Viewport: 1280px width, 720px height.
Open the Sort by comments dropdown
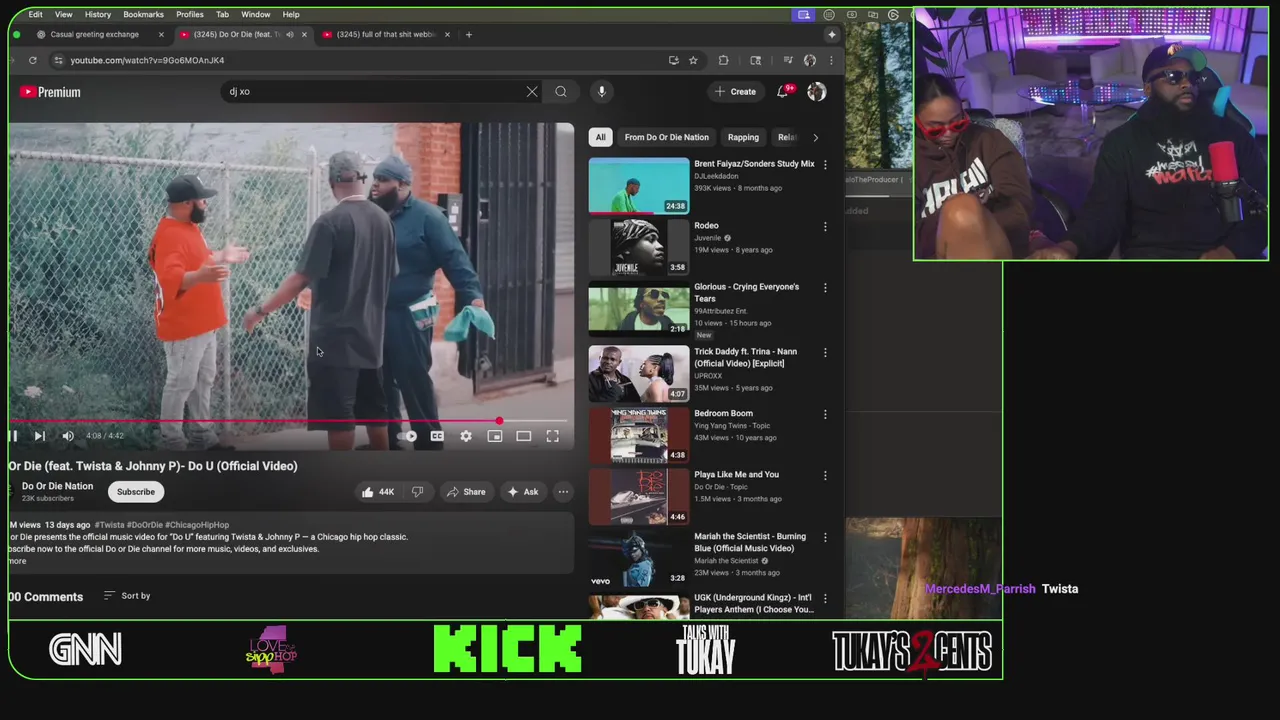127,596
